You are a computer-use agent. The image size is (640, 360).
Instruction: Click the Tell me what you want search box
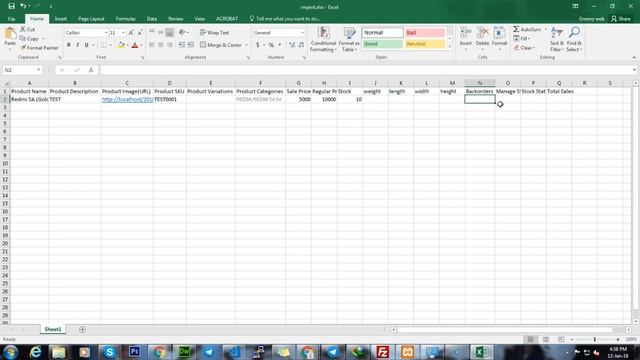(x=285, y=19)
